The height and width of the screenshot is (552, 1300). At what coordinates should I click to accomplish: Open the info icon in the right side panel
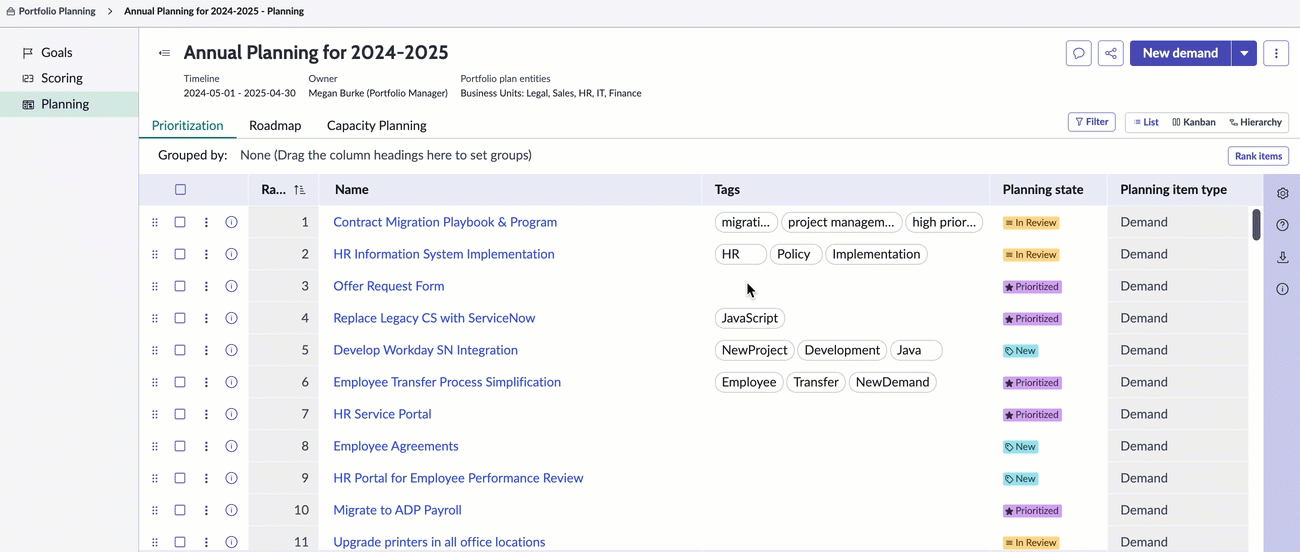pos(1283,289)
